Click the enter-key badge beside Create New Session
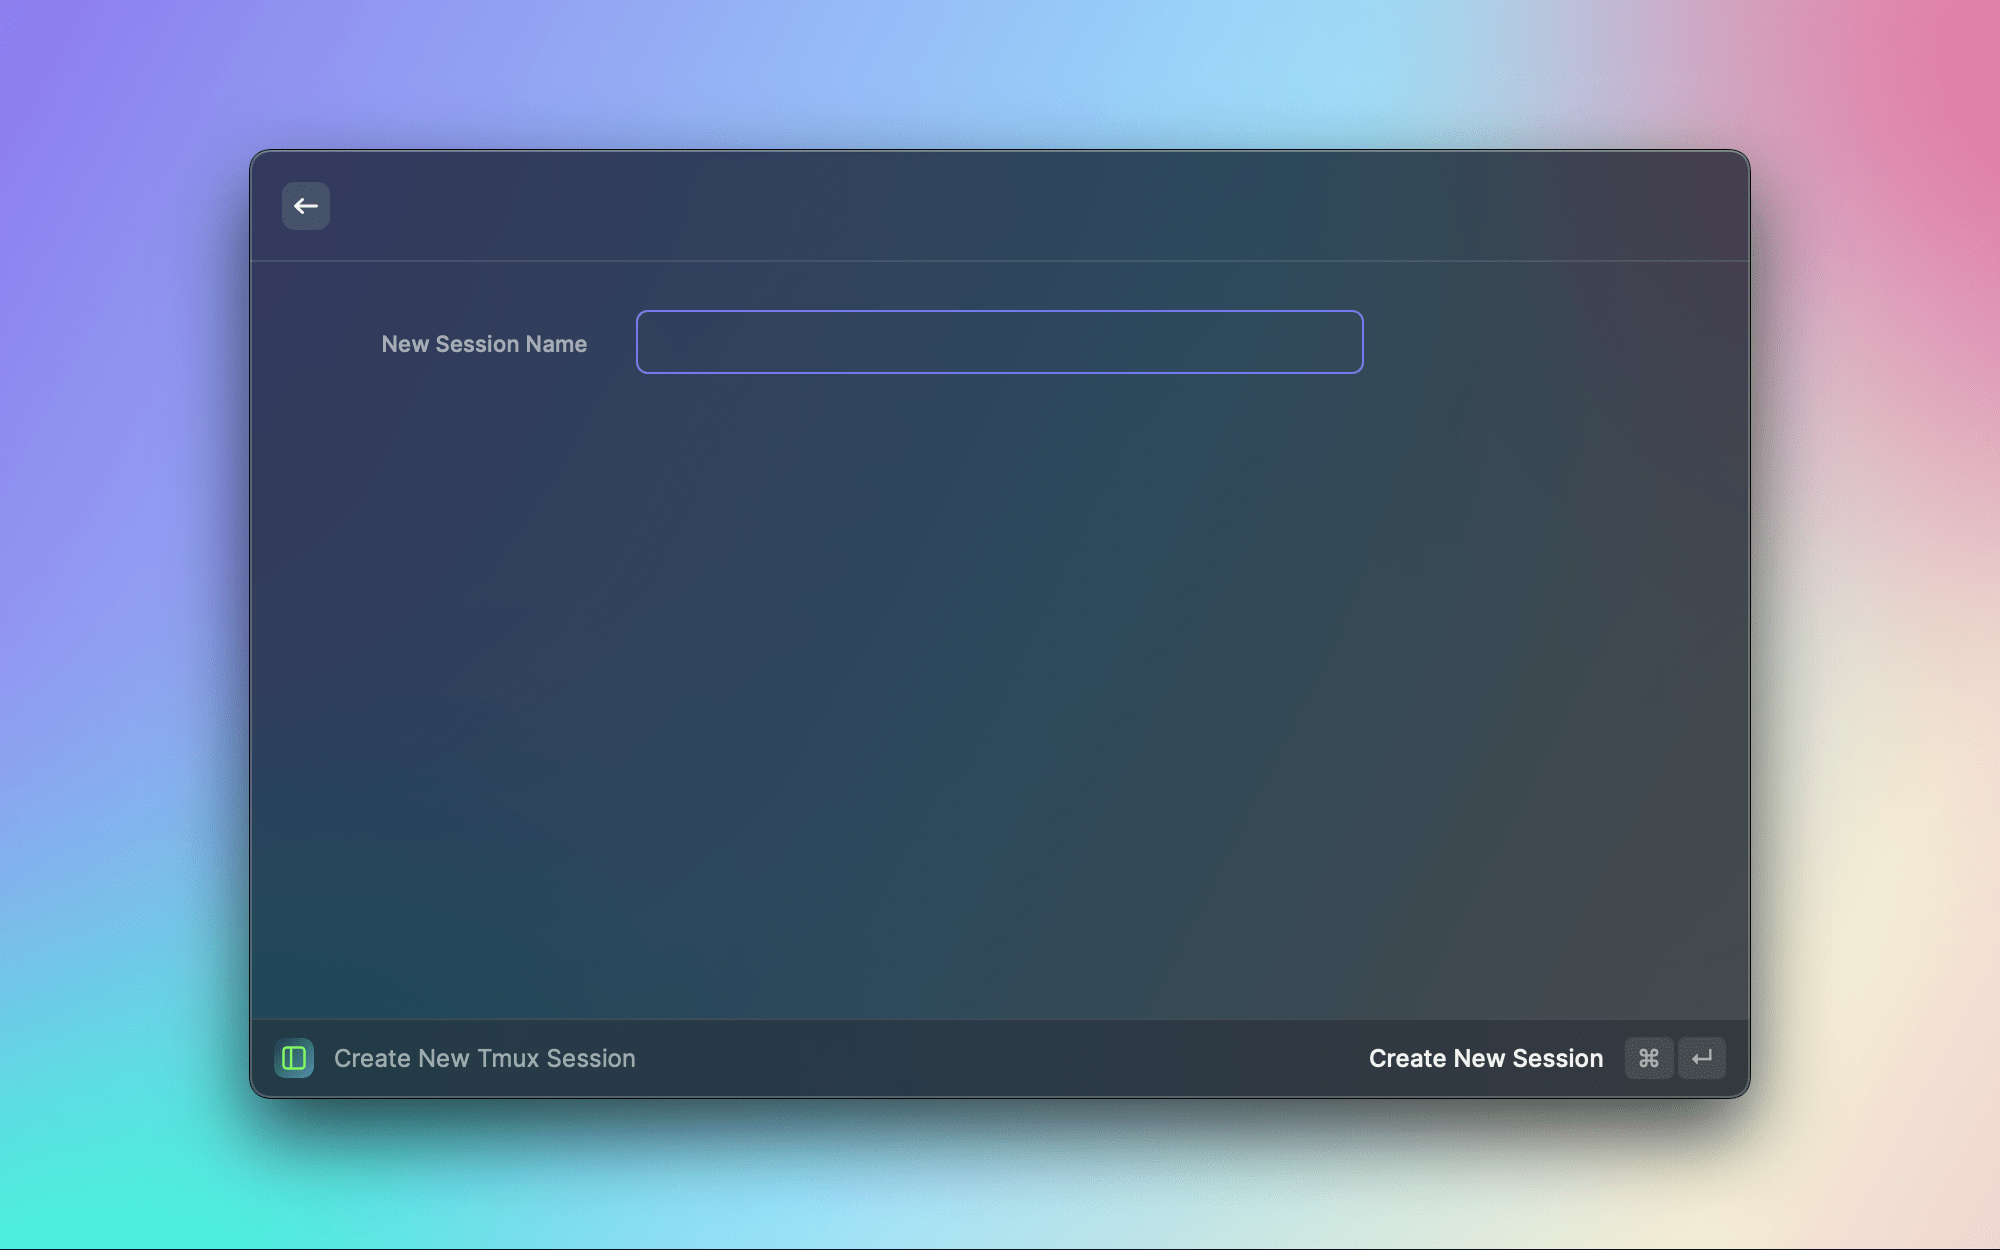Screen dimensions: 2000x1250 click(1702, 1058)
